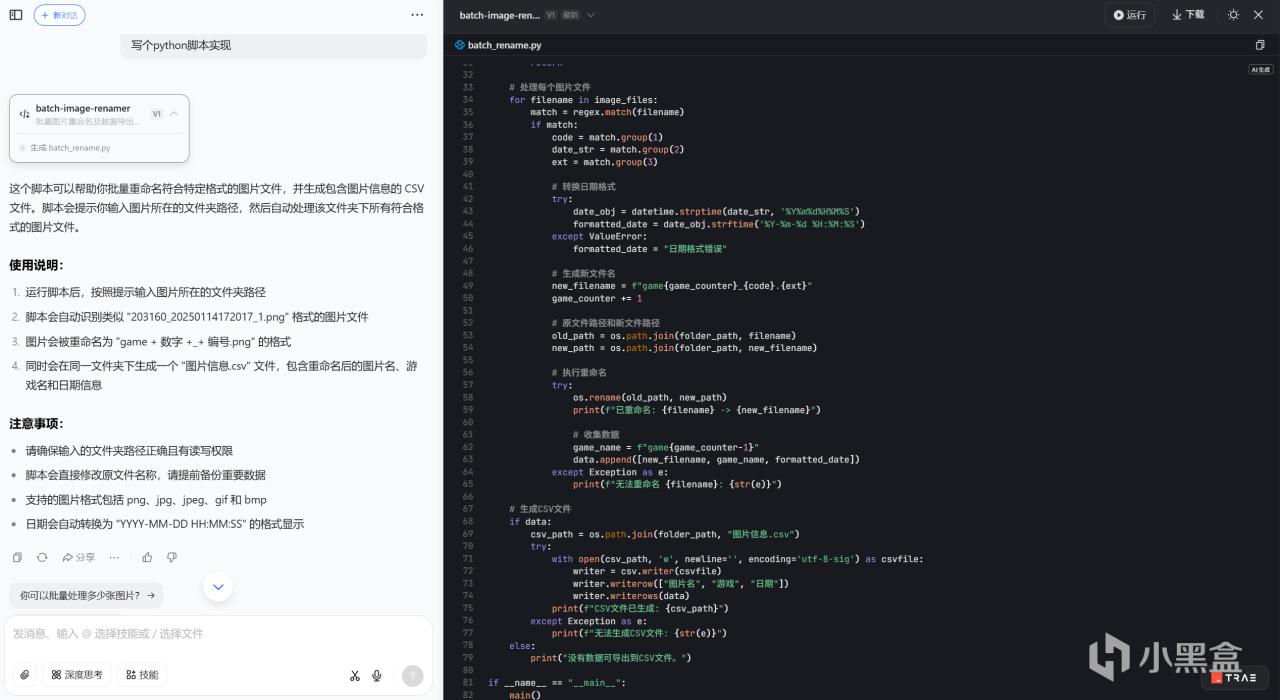Run the script with 运行
Image resolution: width=1280 pixels, height=700 pixels.
(1130, 15)
